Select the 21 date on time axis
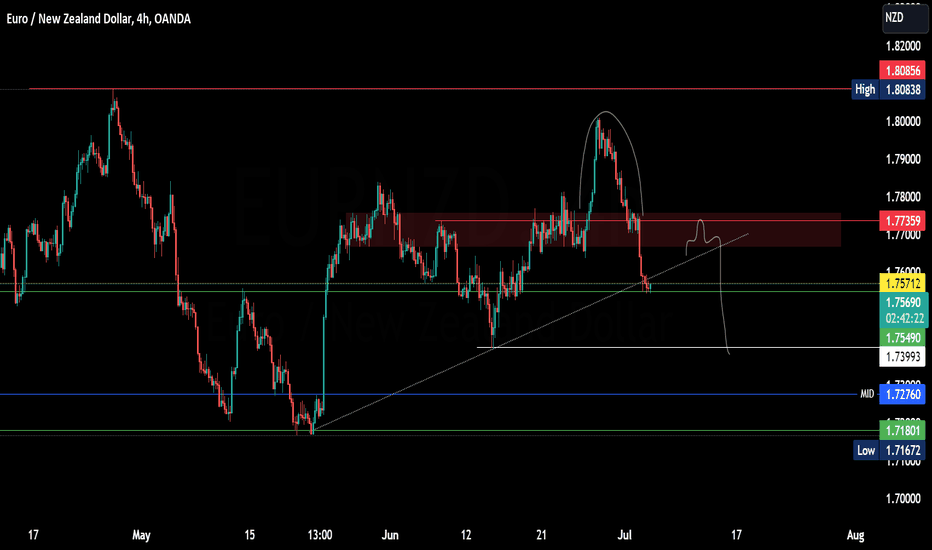This screenshot has height=550, width=932. (541, 535)
